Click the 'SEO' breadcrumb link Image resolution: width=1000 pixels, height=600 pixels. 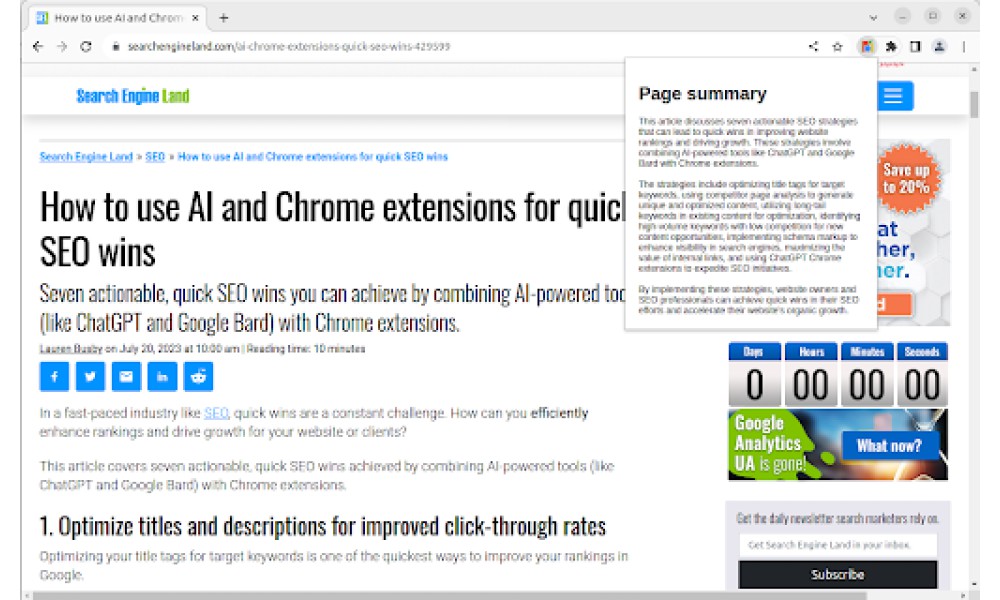155,157
